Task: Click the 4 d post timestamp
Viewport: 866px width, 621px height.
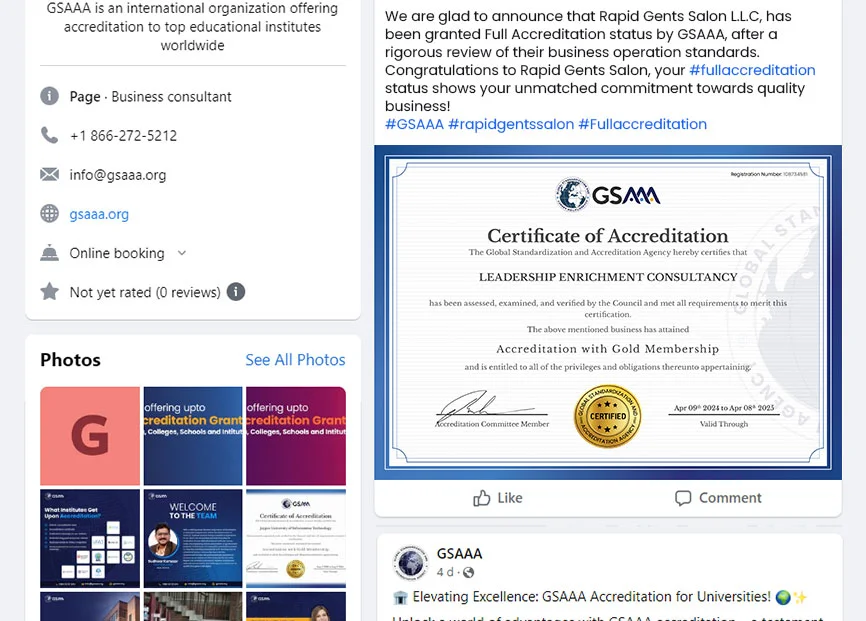Action: [x=445, y=572]
